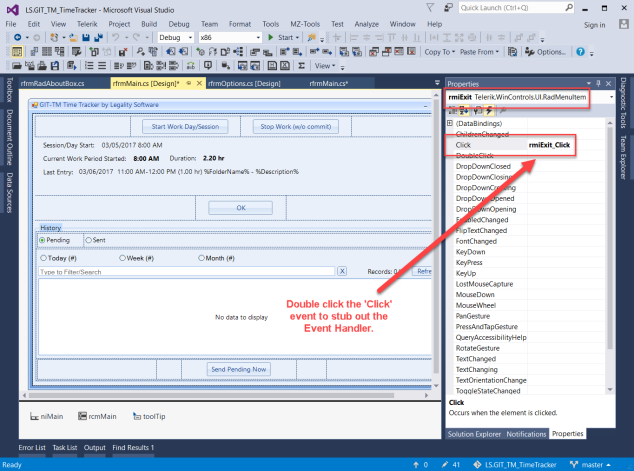The image size is (634, 471).
Task: Click the Alphabetical sort icon in Properties
Action: point(464,110)
